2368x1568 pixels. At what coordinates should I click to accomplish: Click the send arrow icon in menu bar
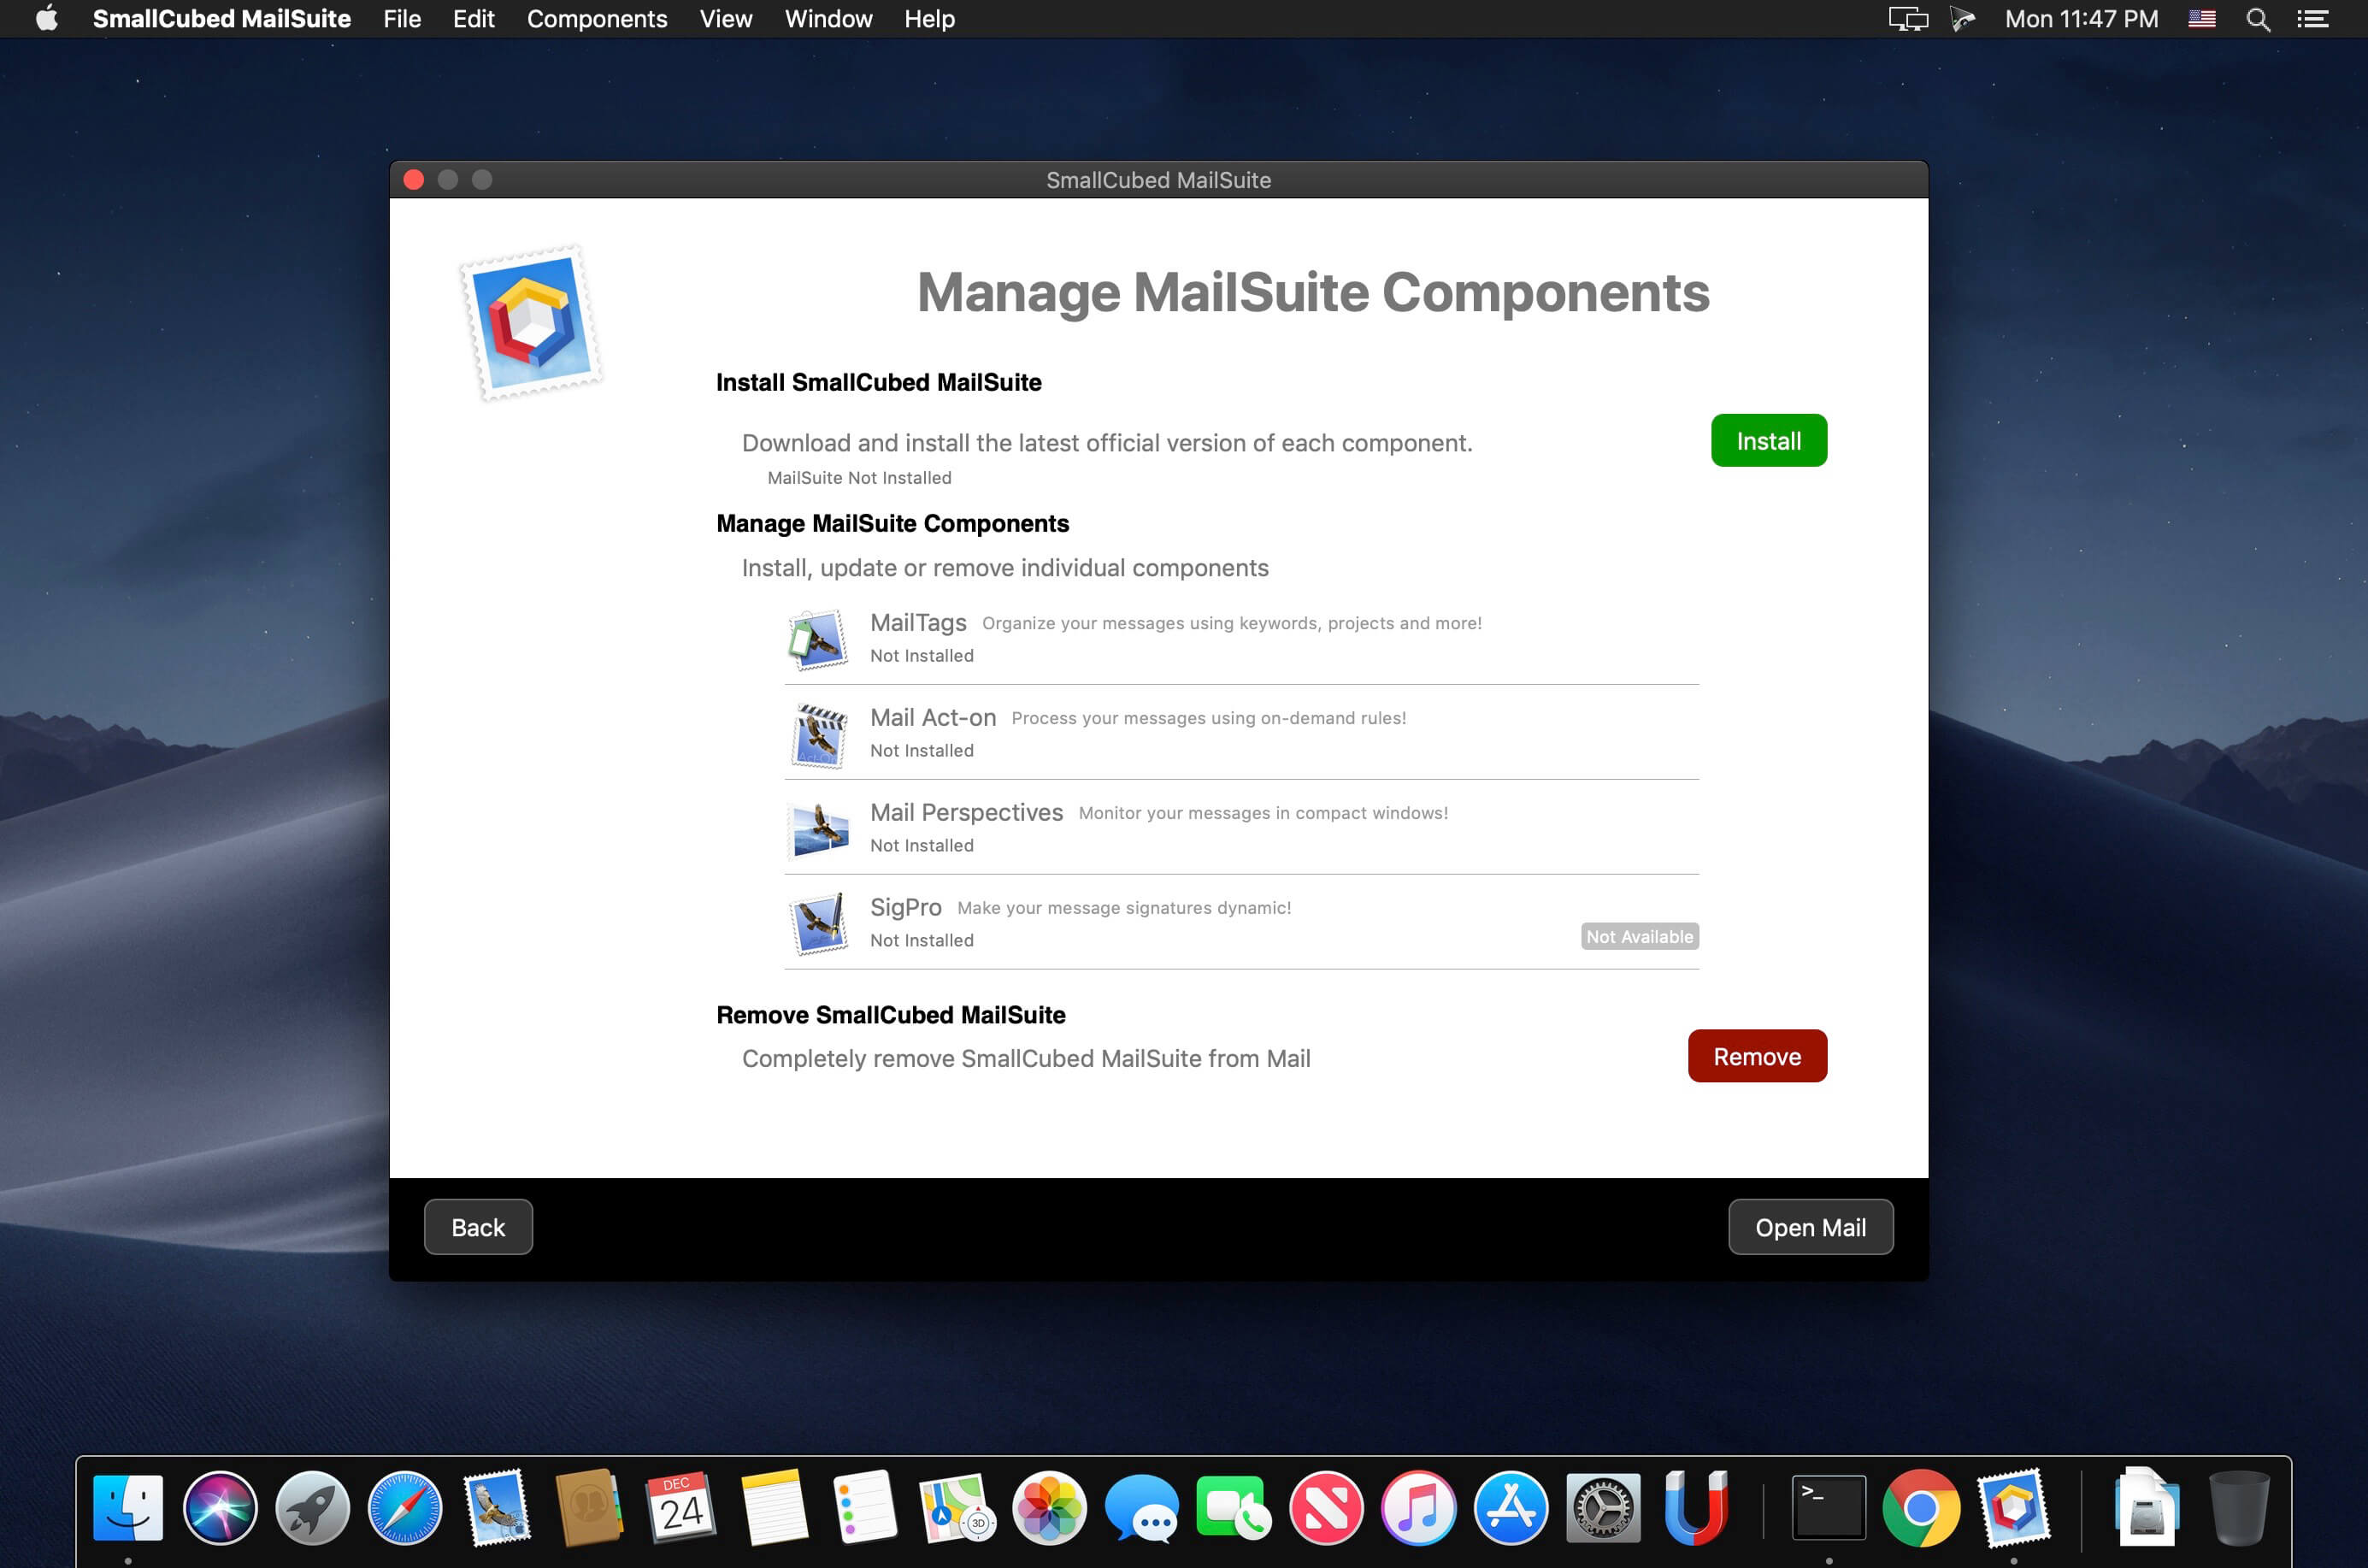point(1962,19)
